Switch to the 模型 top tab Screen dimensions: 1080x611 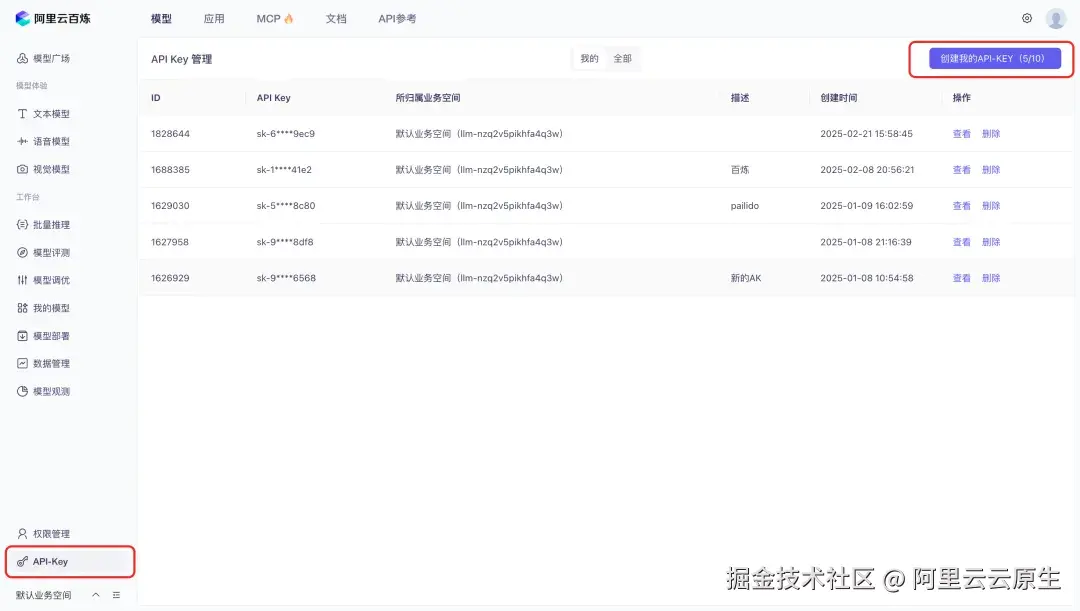161,19
